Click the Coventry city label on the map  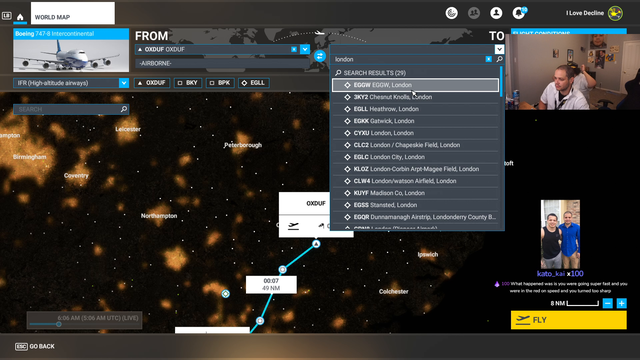pos(76,176)
